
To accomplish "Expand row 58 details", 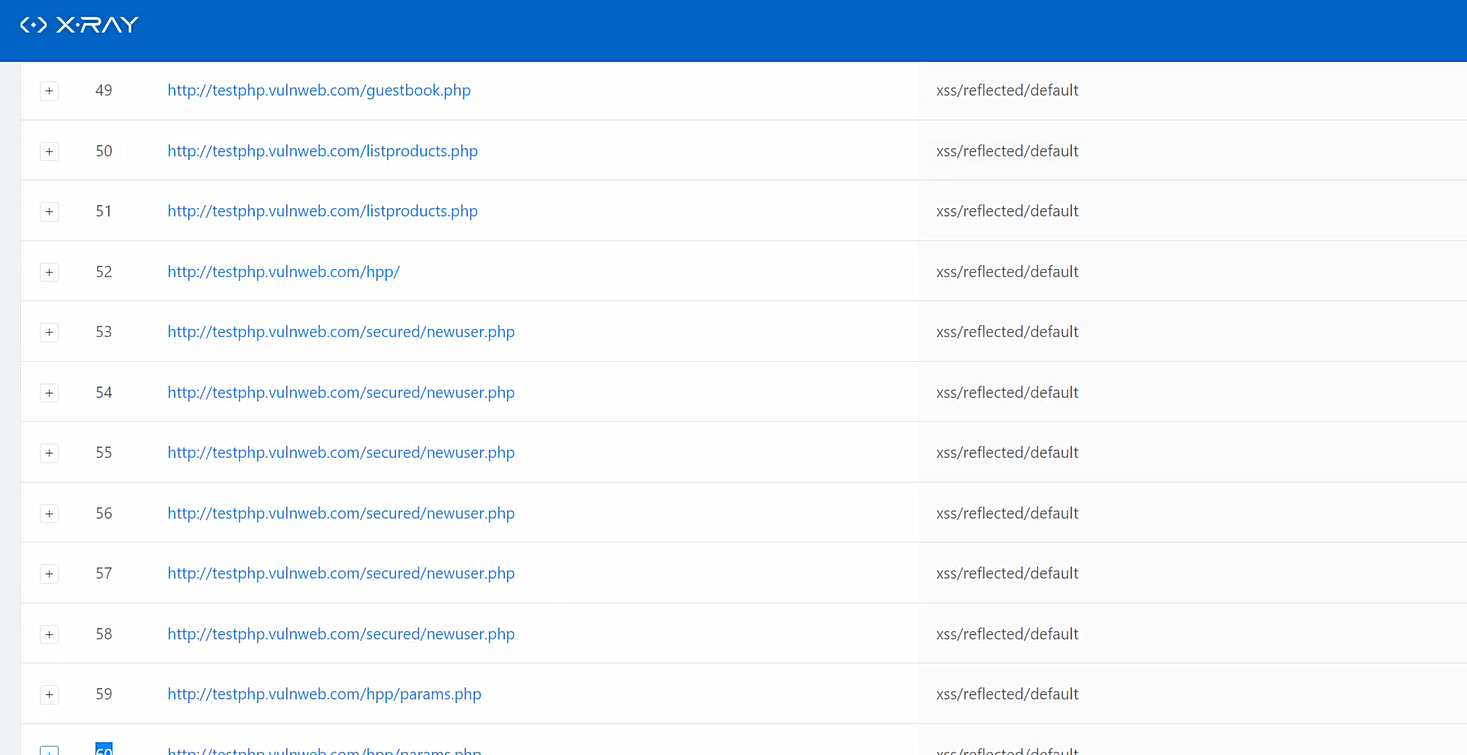I will 49,634.
